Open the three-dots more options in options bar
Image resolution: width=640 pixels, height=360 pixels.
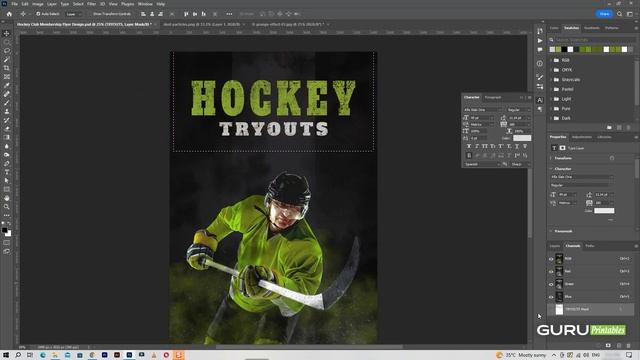[229, 14]
